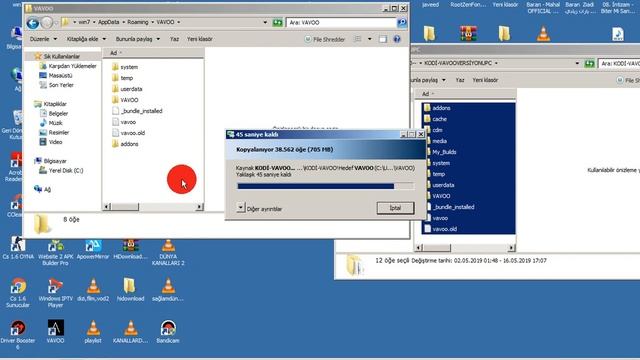Select 'userdata' folder in VAVOO window

127,89
